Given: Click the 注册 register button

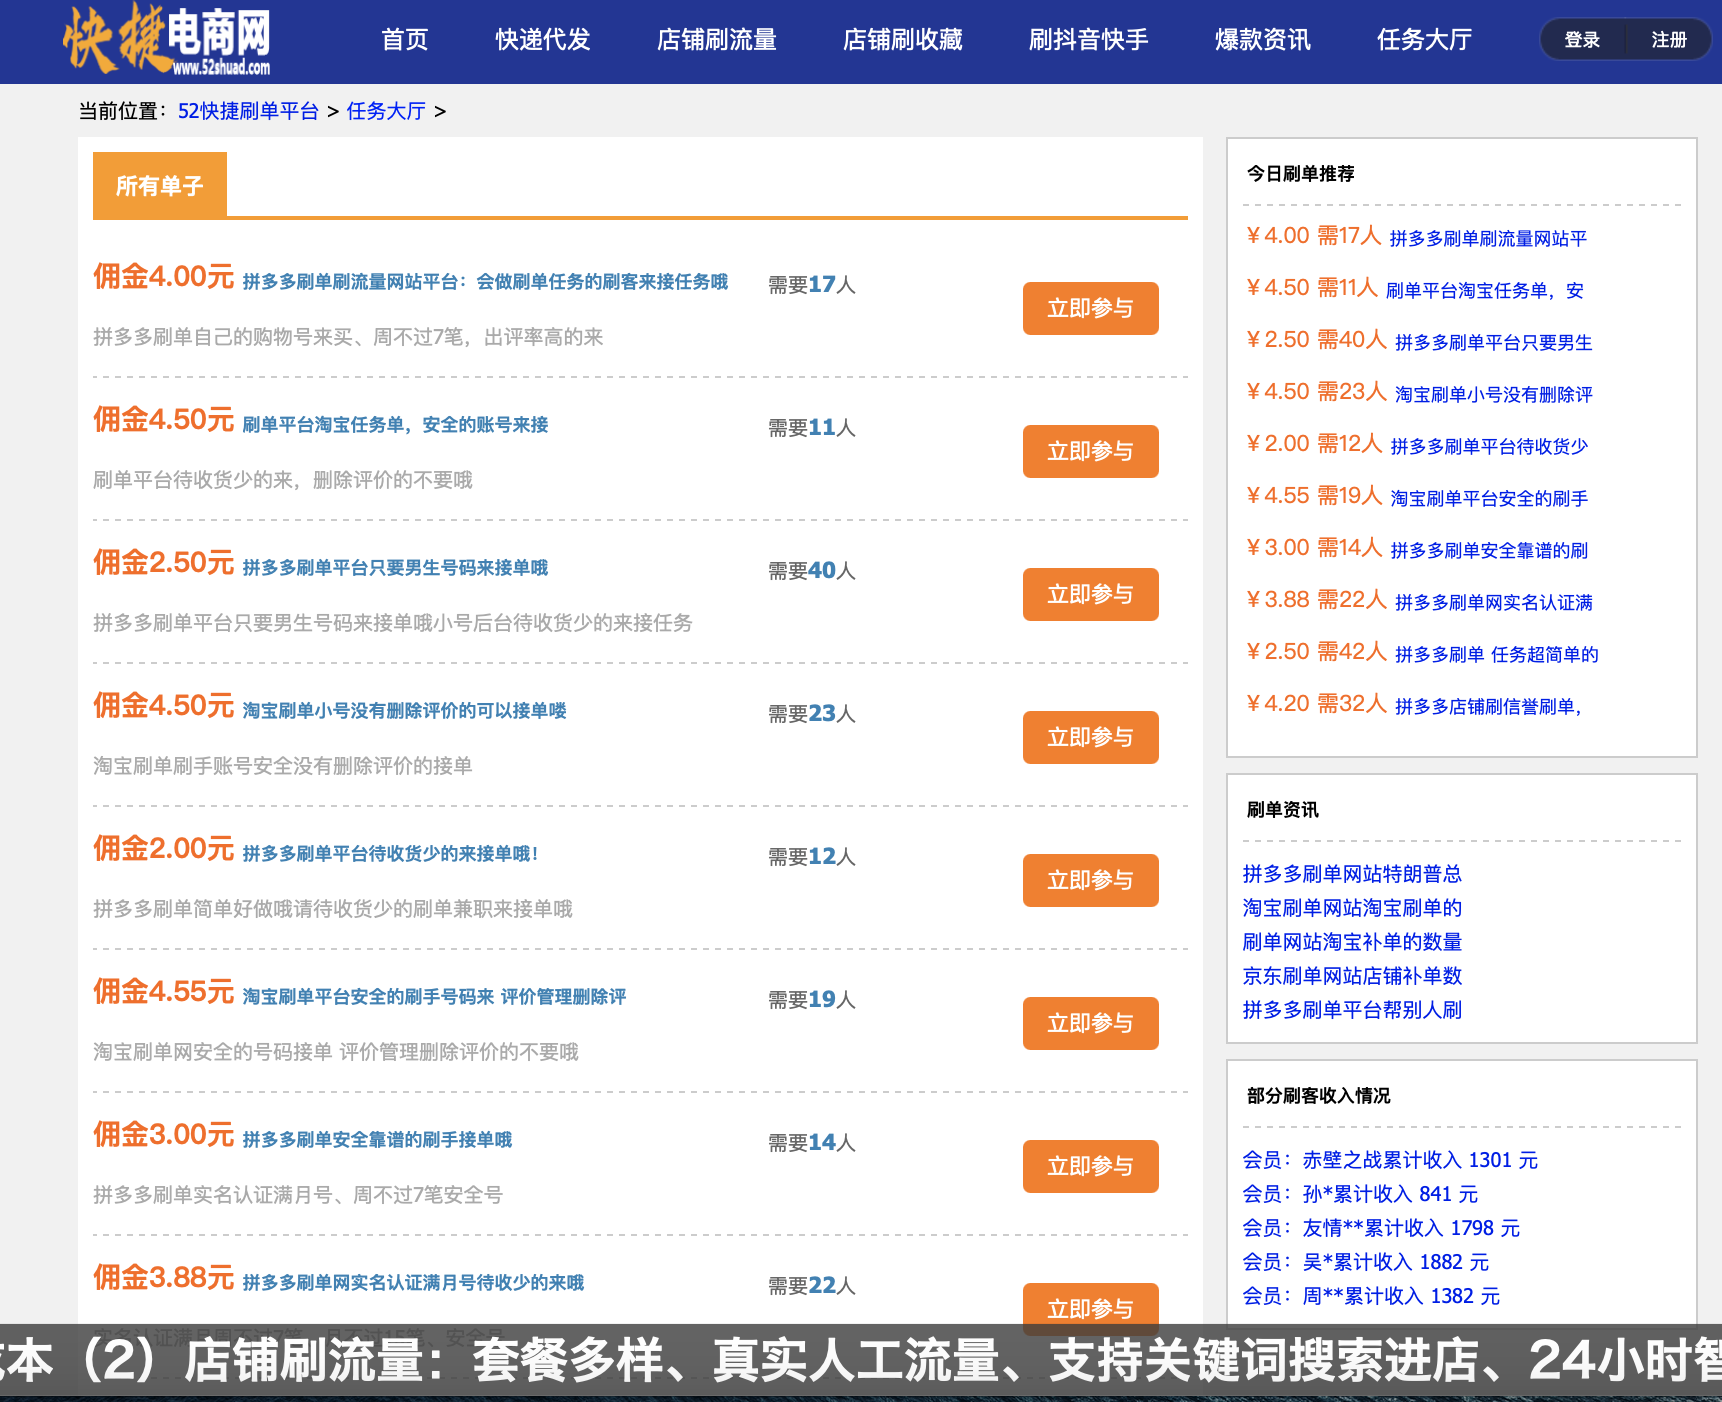Looking at the screenshot, I should (x=1668, y=40).
